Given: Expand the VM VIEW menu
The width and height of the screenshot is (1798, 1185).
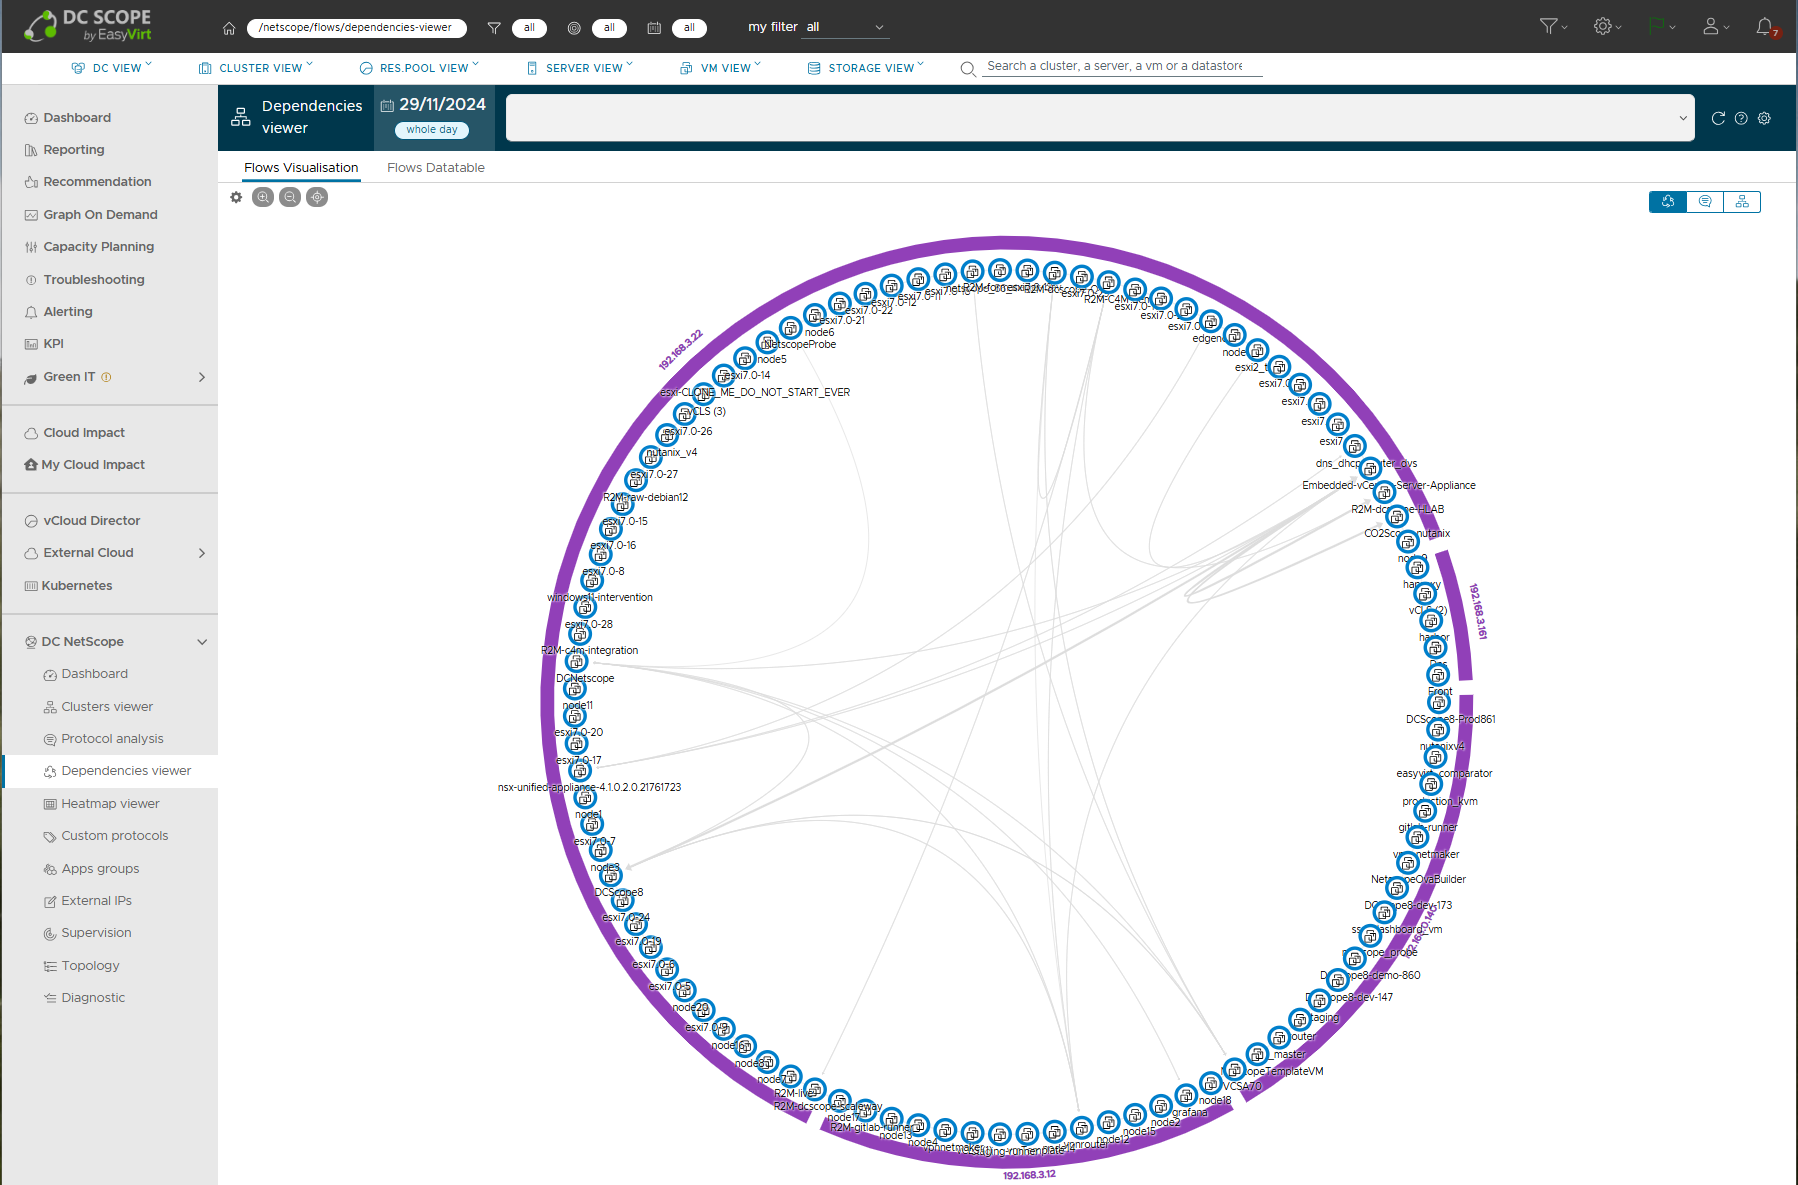Looking at the screenshot, I should pyautogui.click(x=720, y=68).
